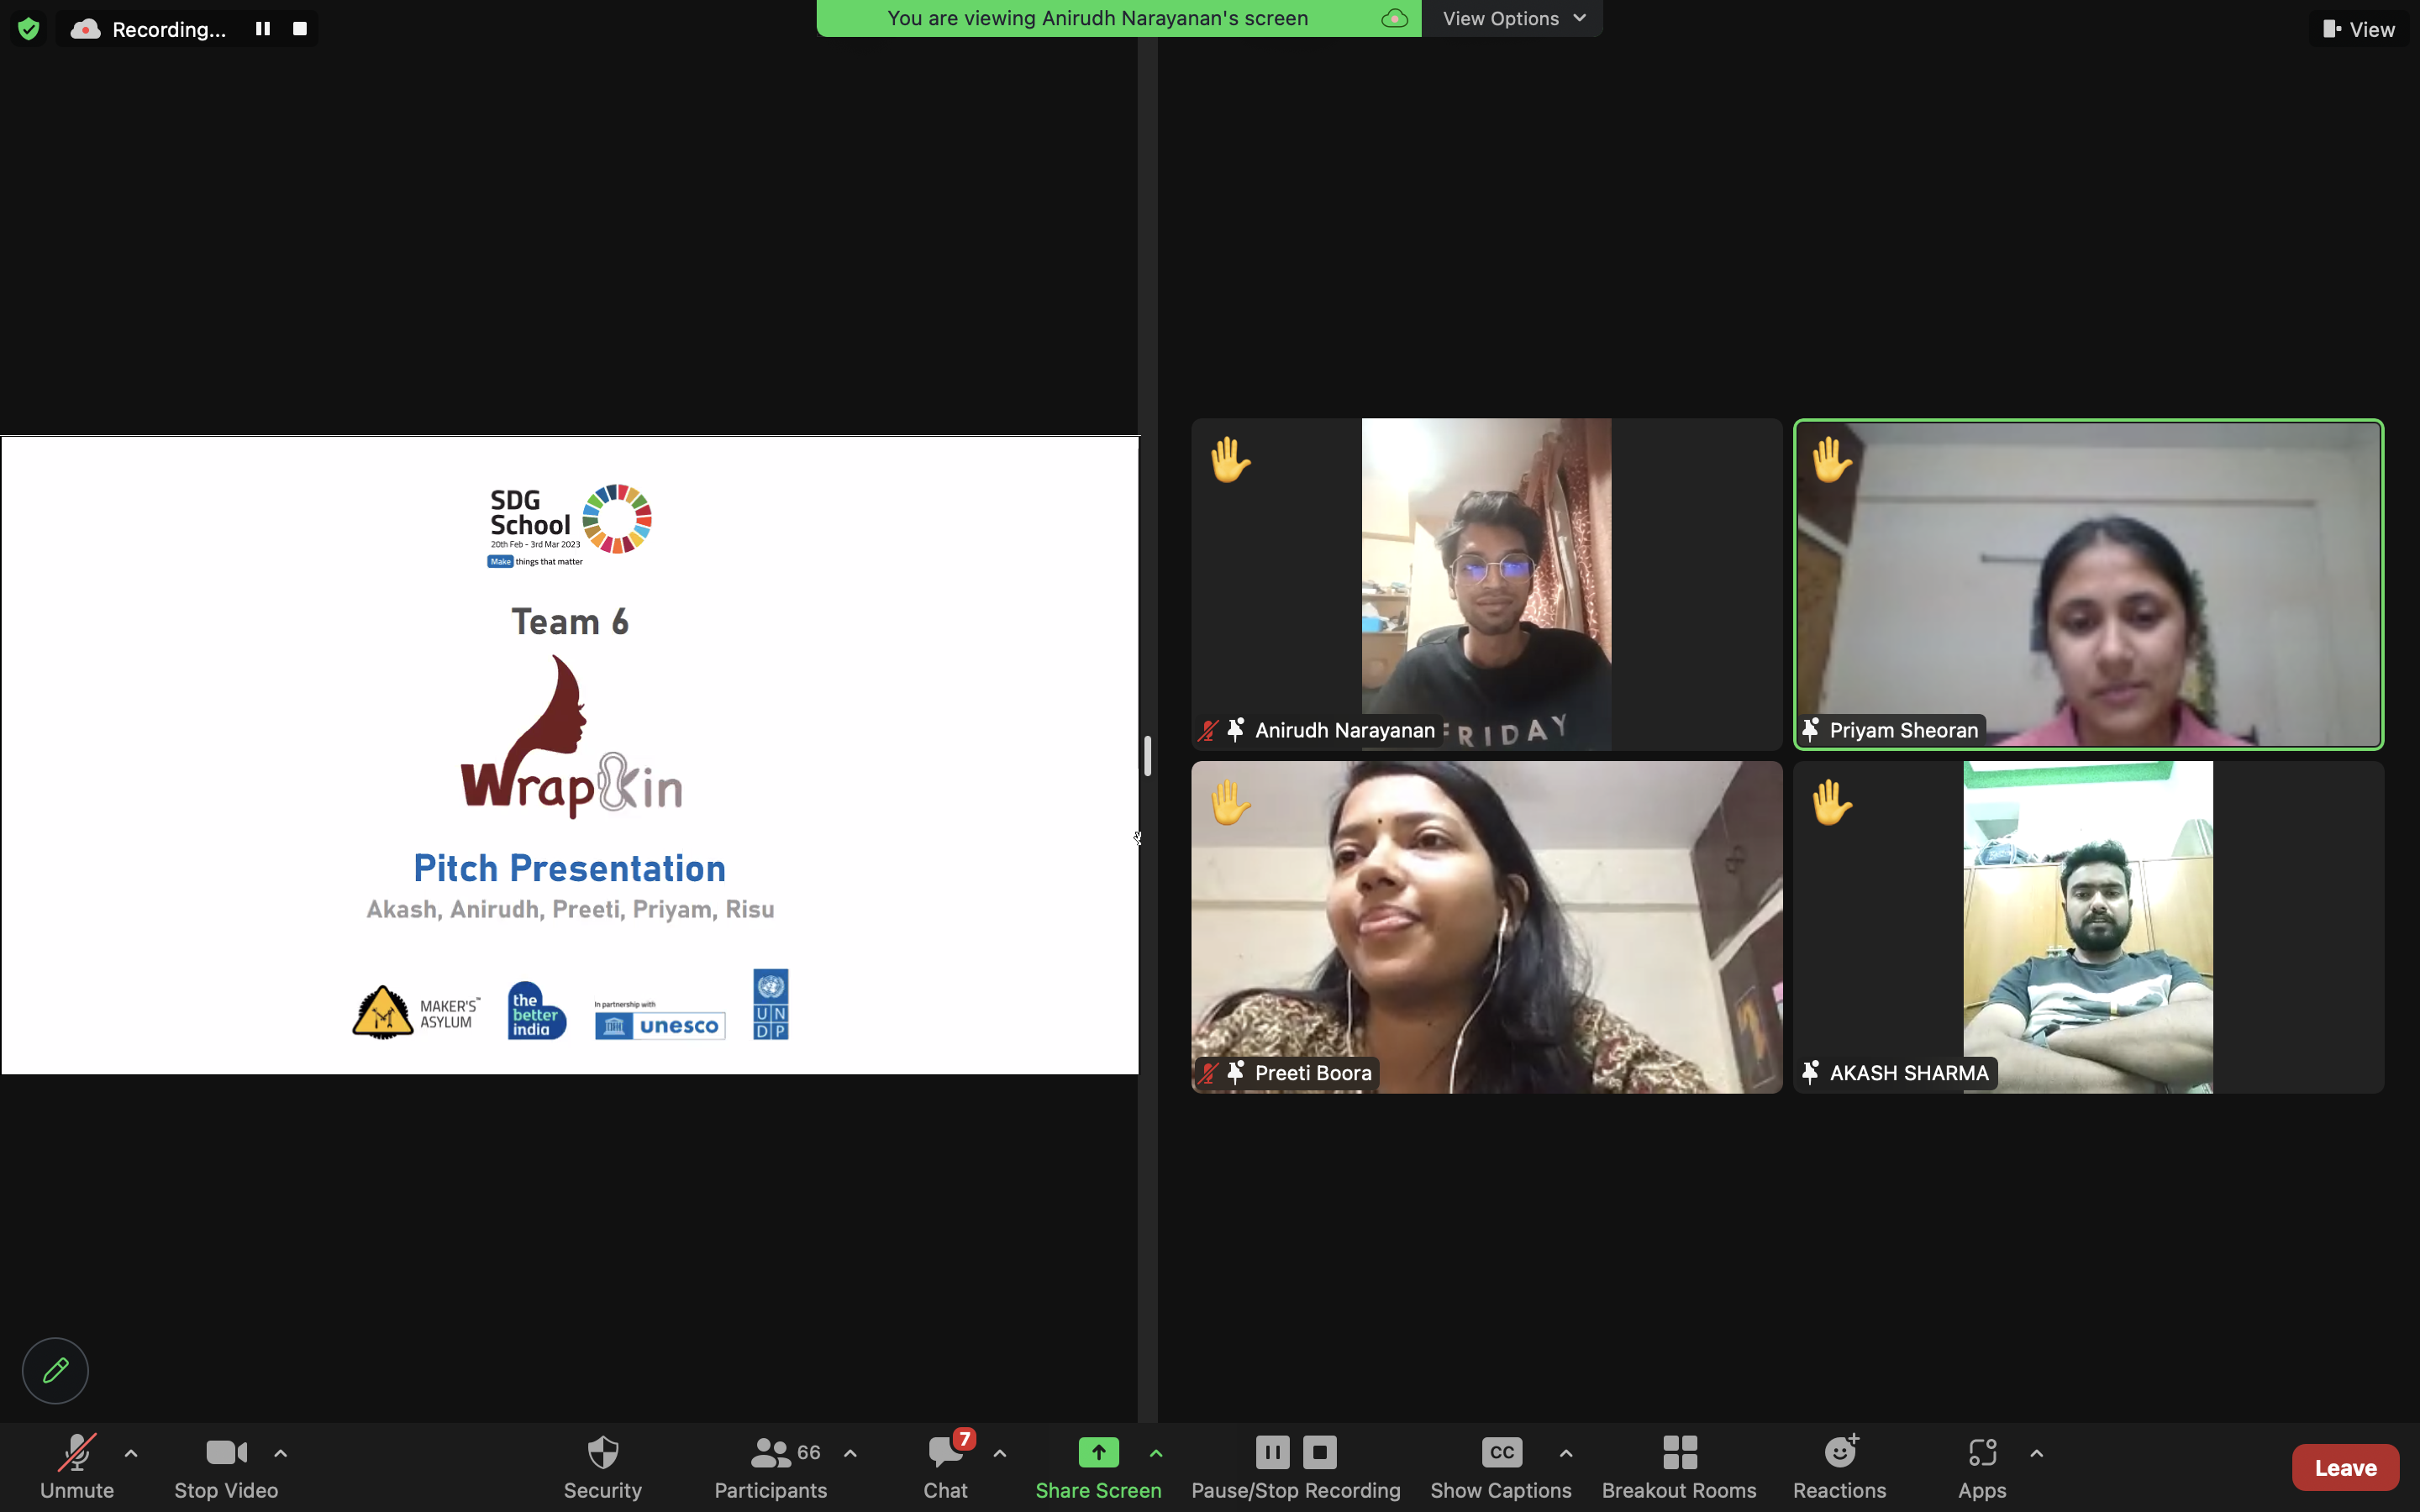The height and width of the screenshot is (1512, 2420).
Task: Click the green encryption shield icon
Action: coord(28,29)
